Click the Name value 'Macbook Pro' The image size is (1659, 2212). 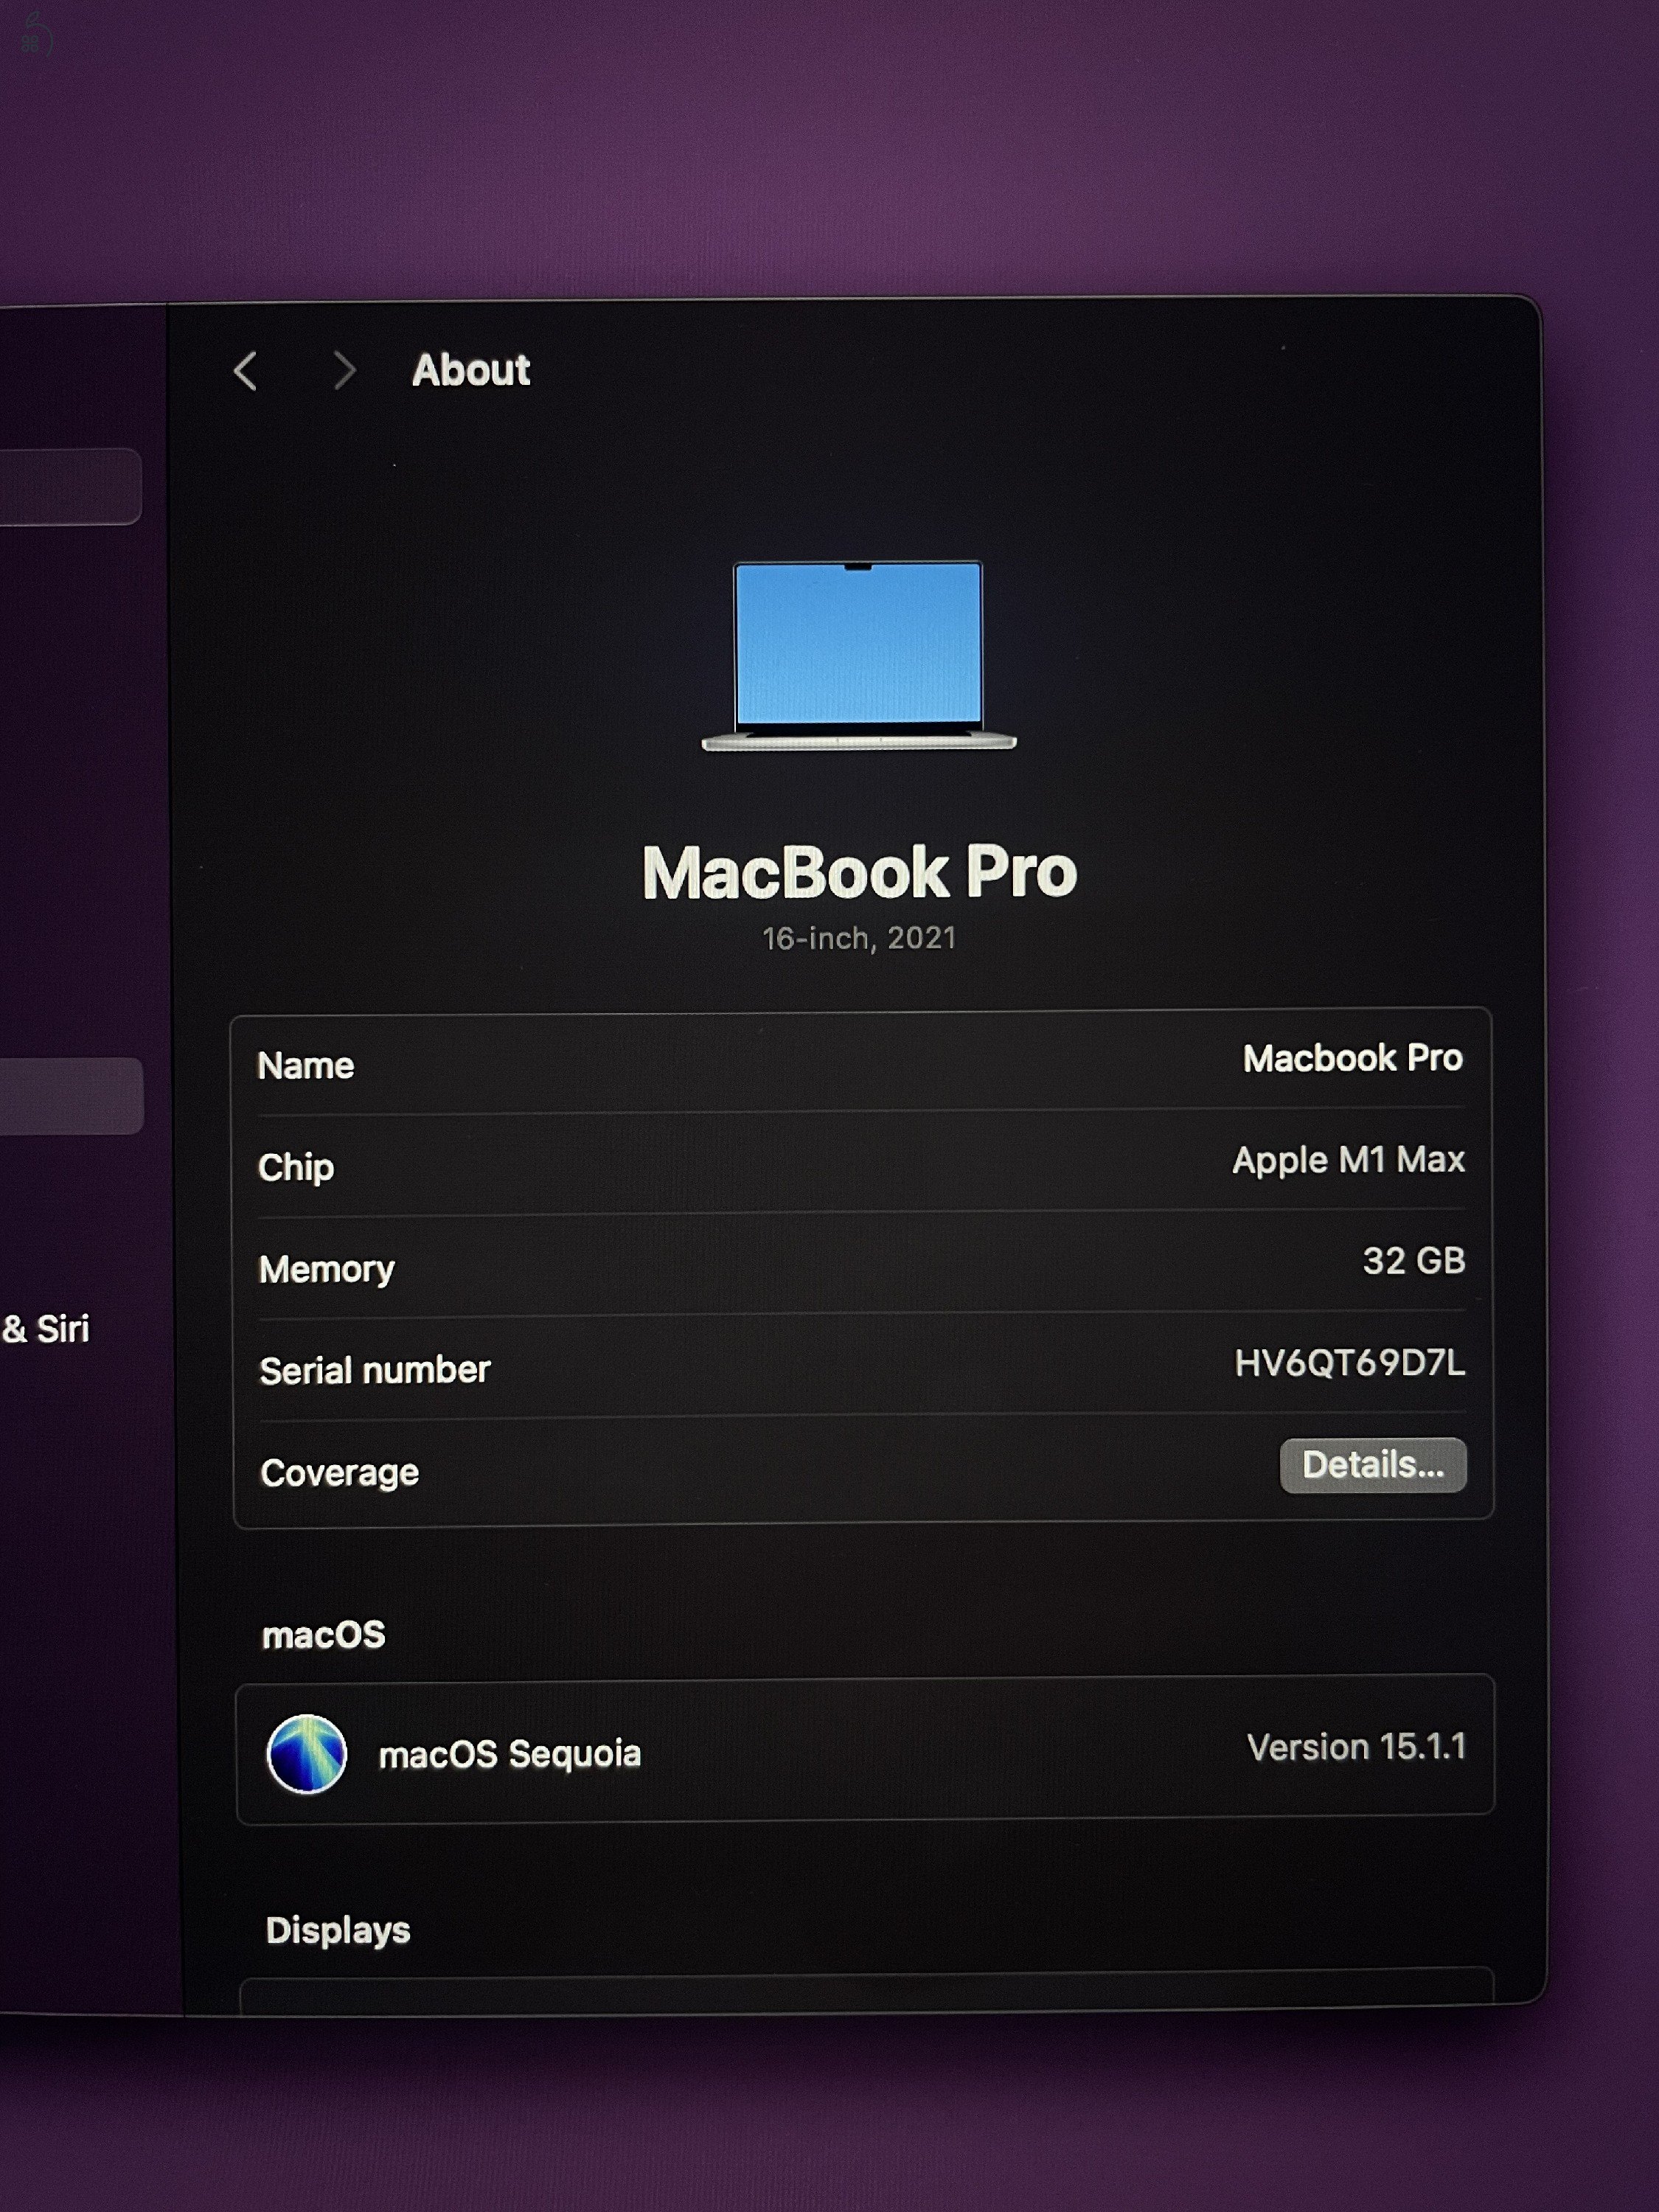coord(1352,1058)
